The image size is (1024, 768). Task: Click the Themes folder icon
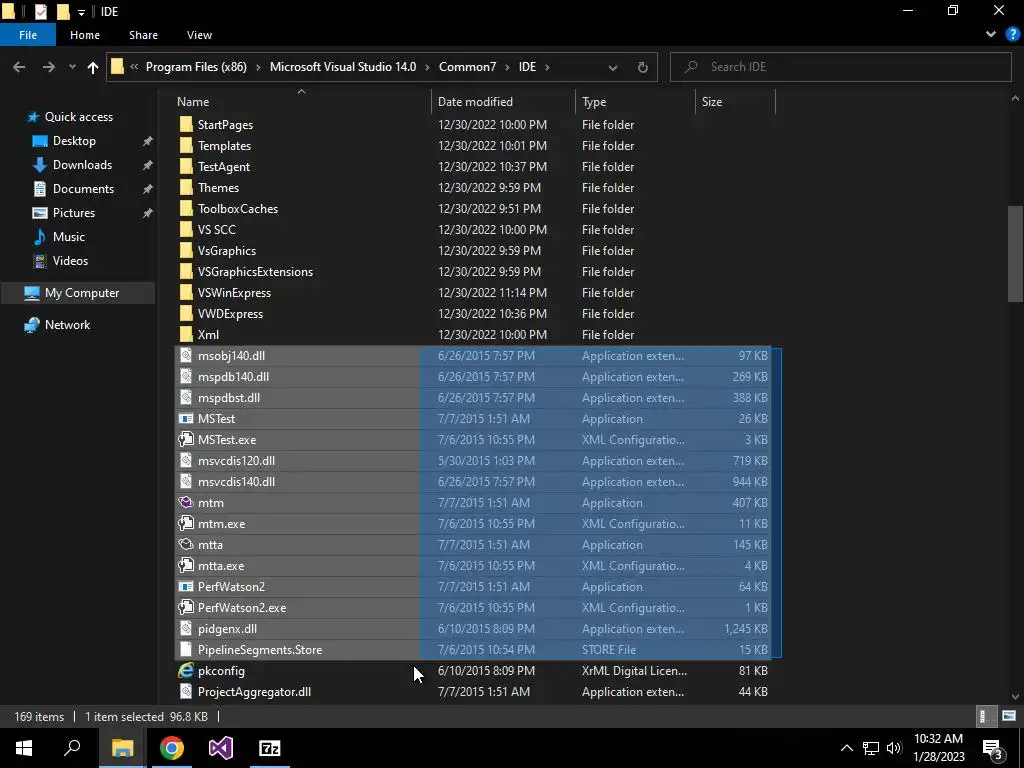click(x=186, y=187)
